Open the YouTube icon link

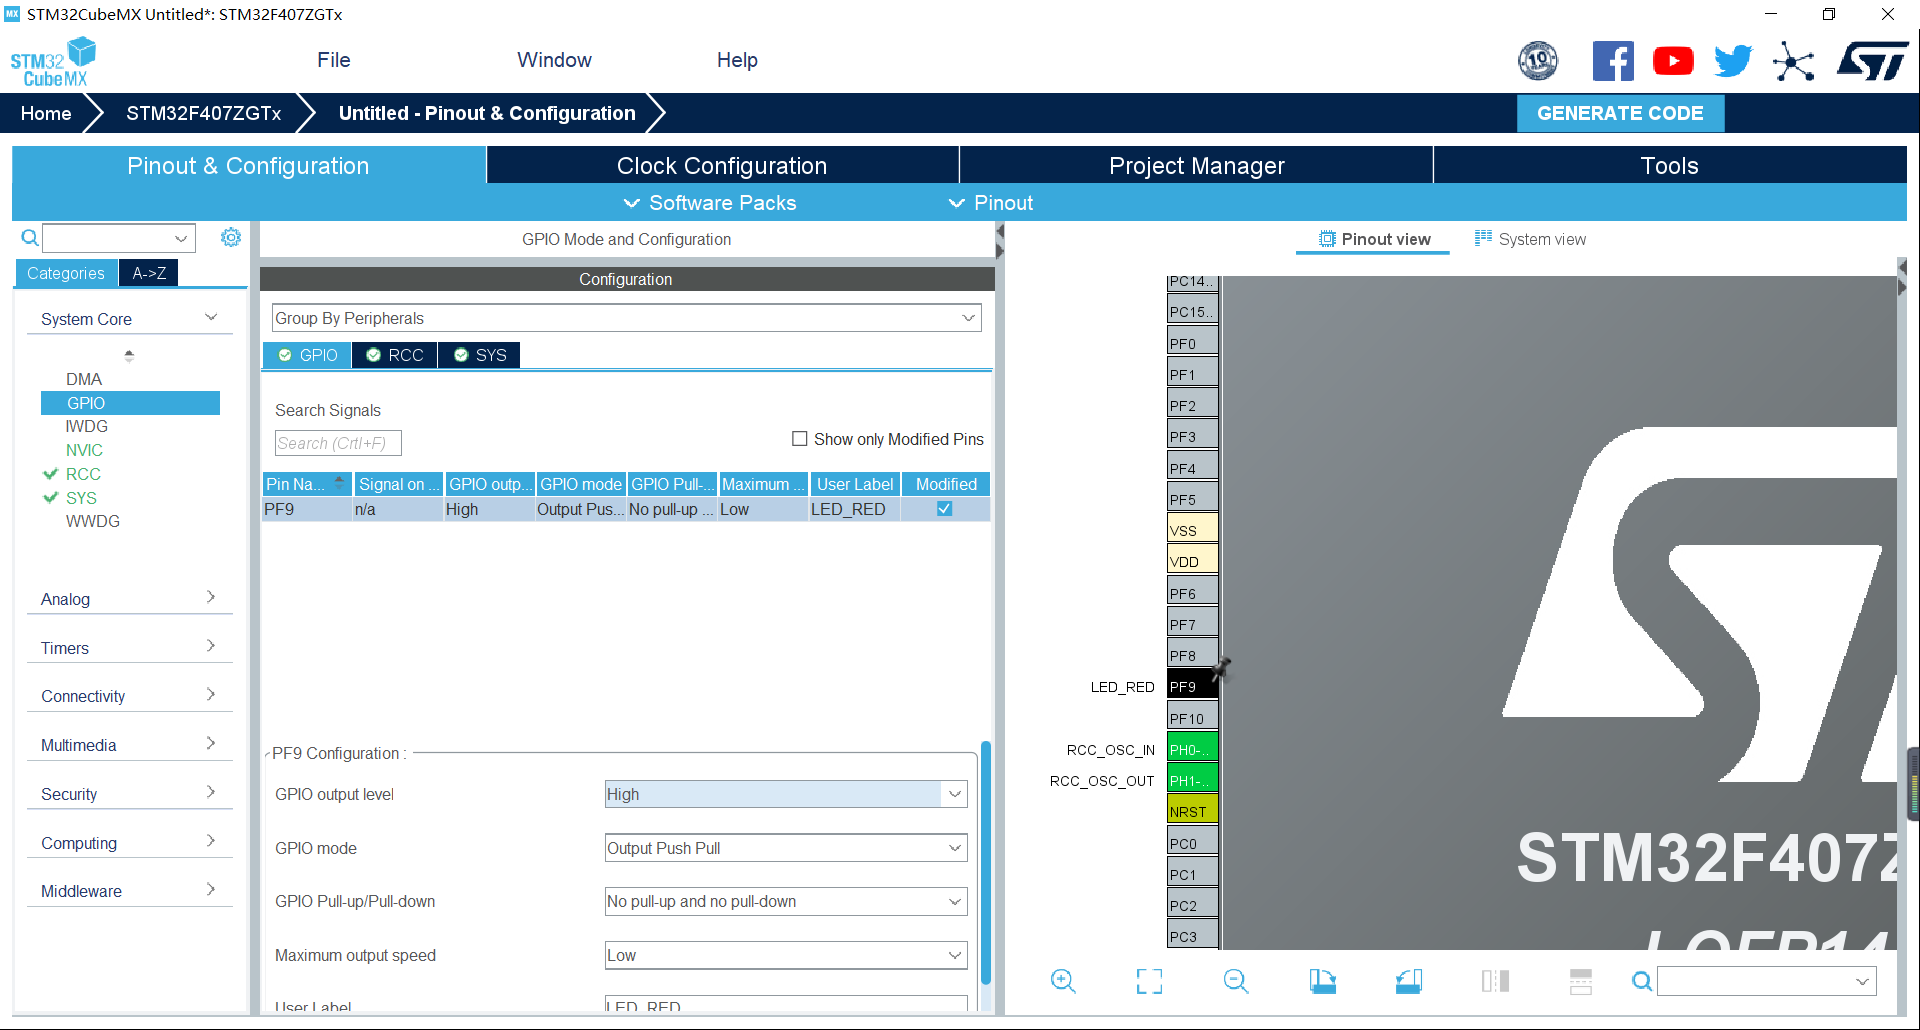tap(1673, 61)
